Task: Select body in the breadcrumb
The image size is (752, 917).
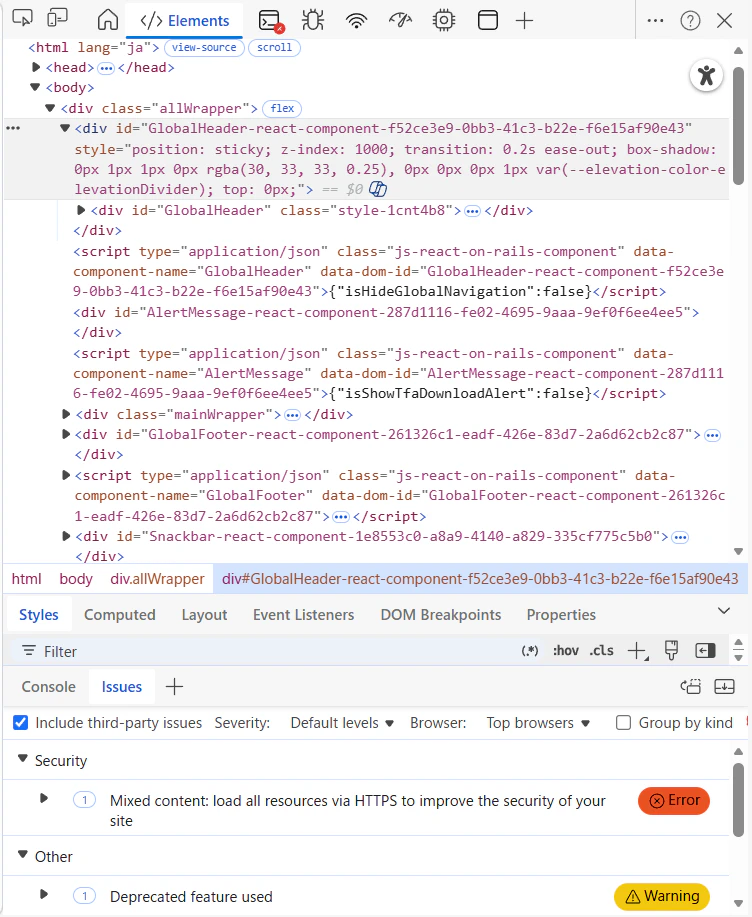Action: 76,579
